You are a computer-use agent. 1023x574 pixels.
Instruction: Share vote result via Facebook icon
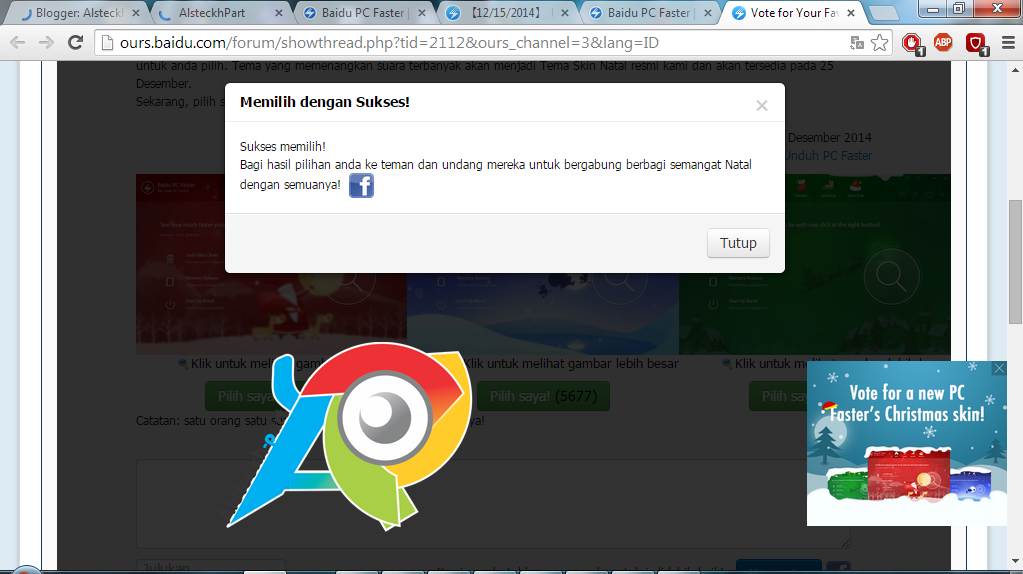361,186
